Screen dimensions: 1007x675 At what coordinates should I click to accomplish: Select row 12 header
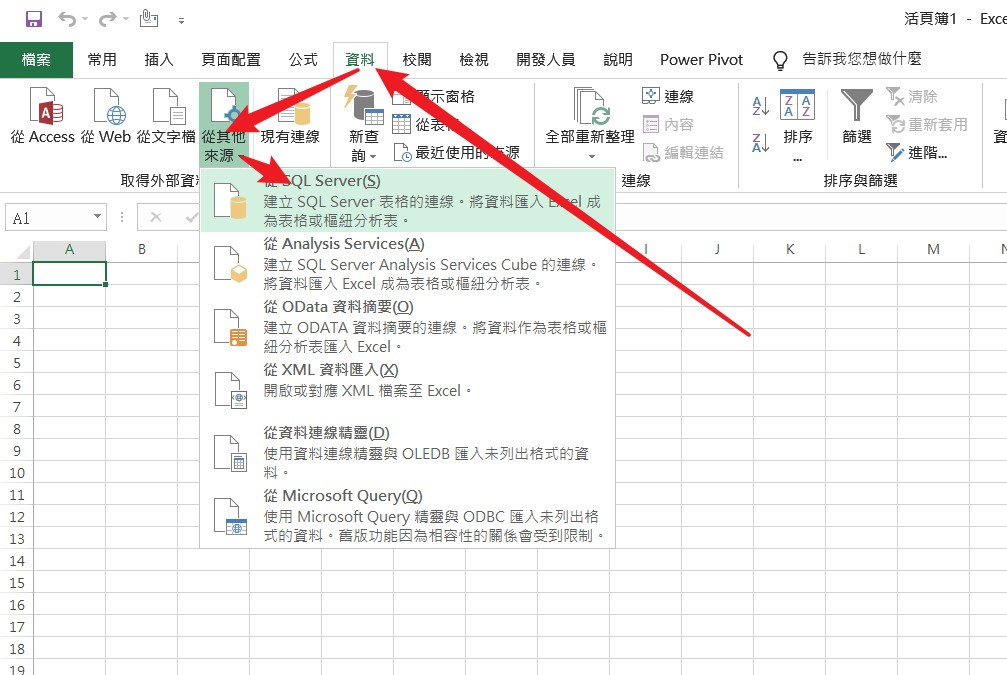[17, 517]
